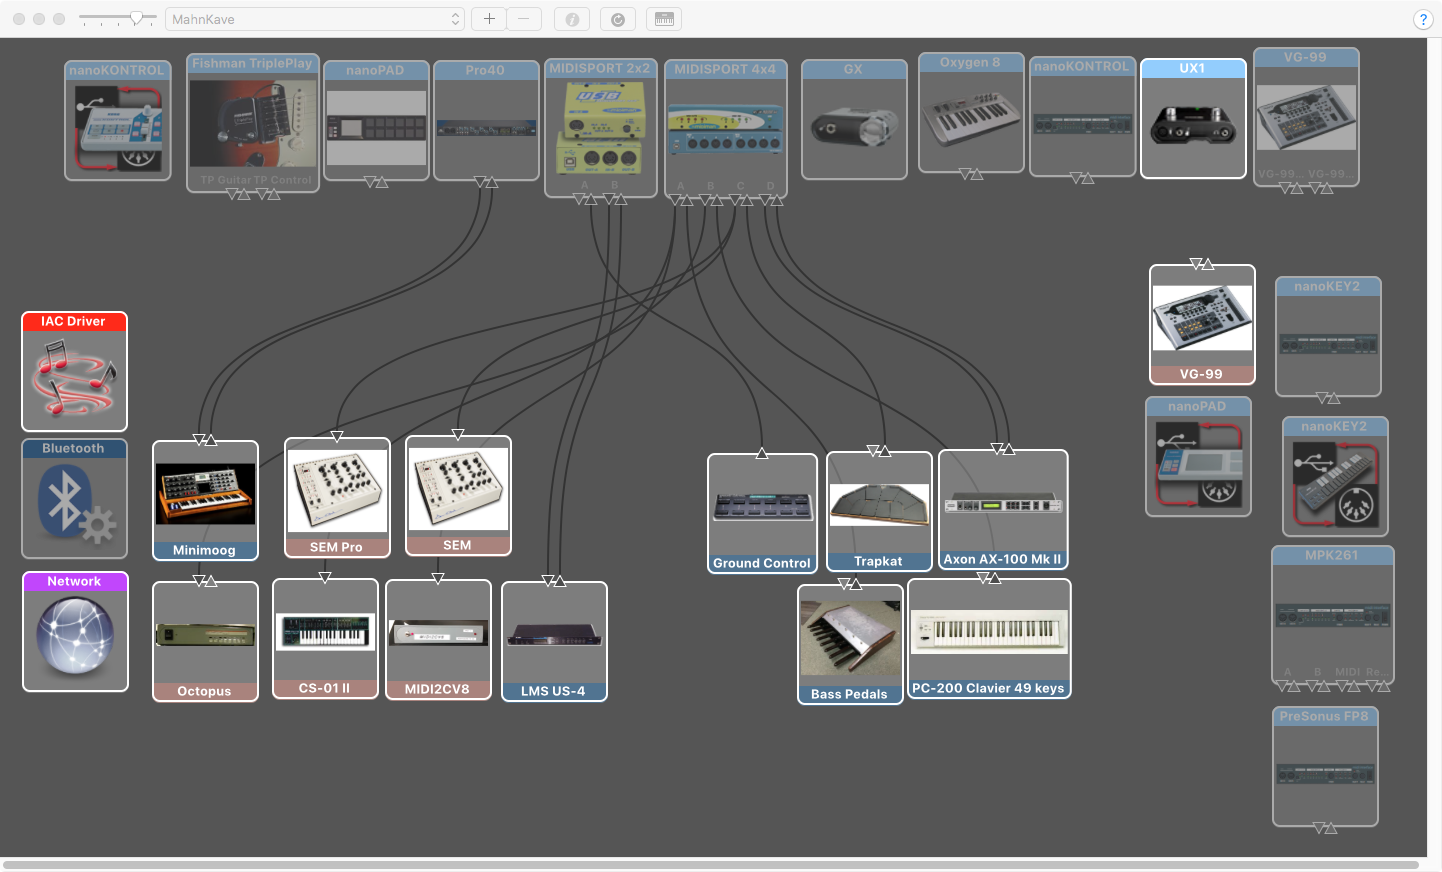Select the nanoKONTROL device beside Fishman TriplePlay
This screenshot has height=872, width=1442.
tap(118, 120)
